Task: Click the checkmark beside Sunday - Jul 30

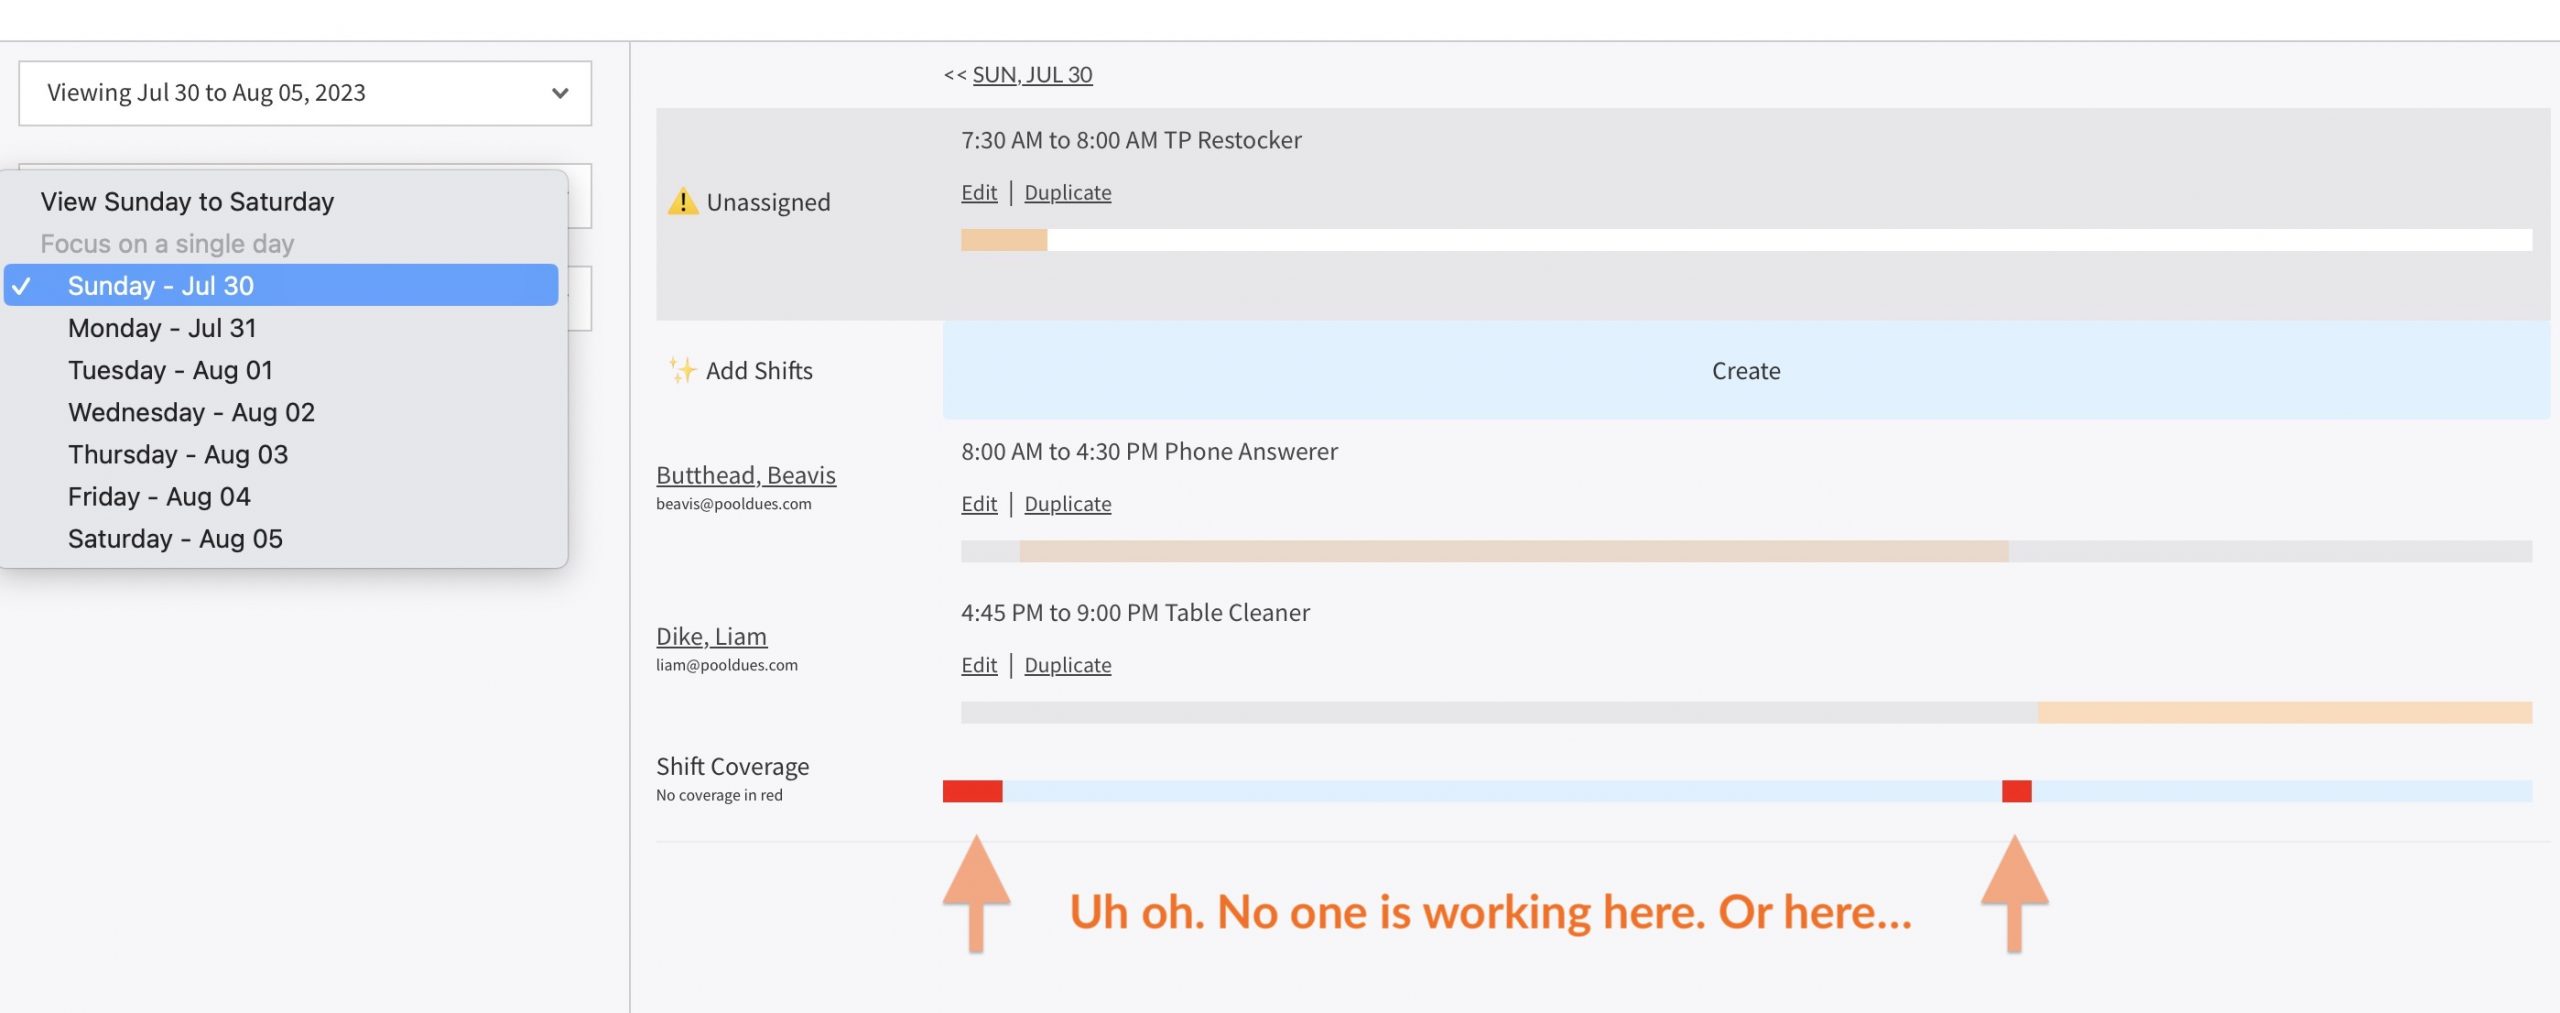Action: (22, 286)
